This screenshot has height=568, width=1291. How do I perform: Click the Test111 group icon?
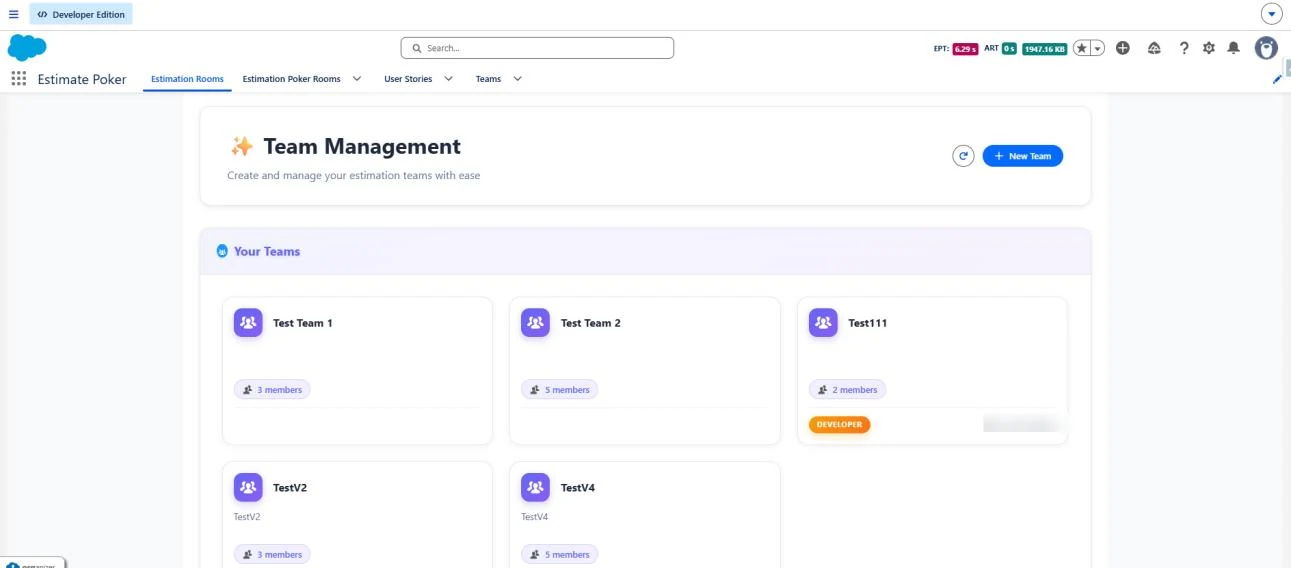pos(823,322)
